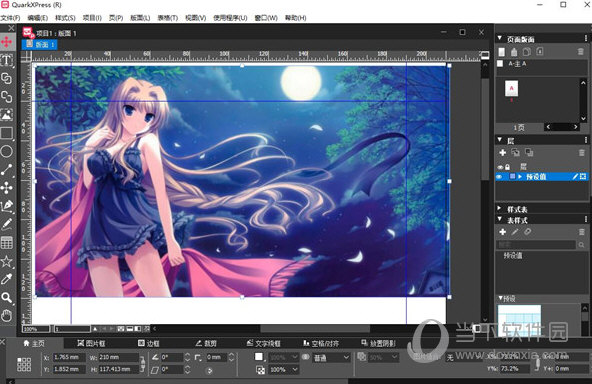Select the Starburst tool
The image size is (592, 384).
coord(7,261)
